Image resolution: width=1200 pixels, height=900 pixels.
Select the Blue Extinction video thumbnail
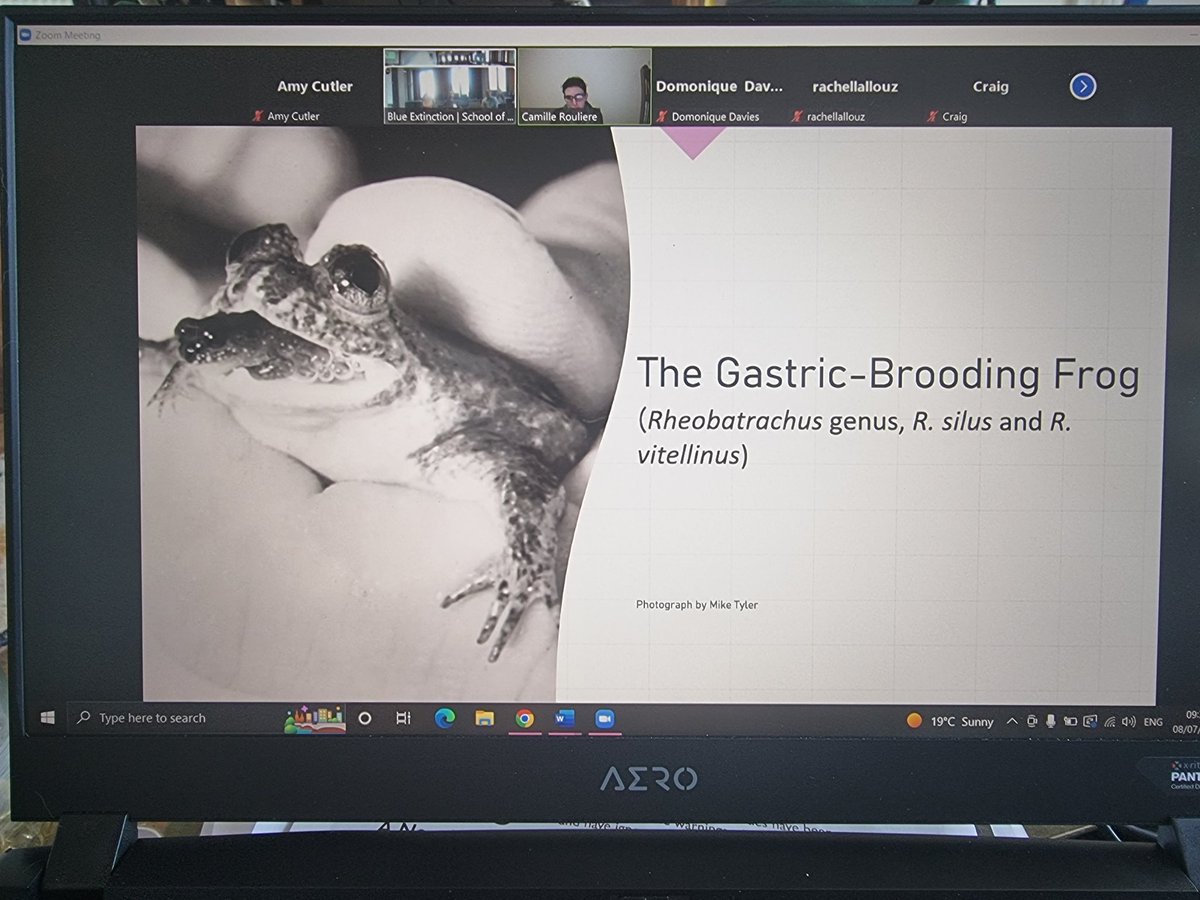click(x=450, y=87)
